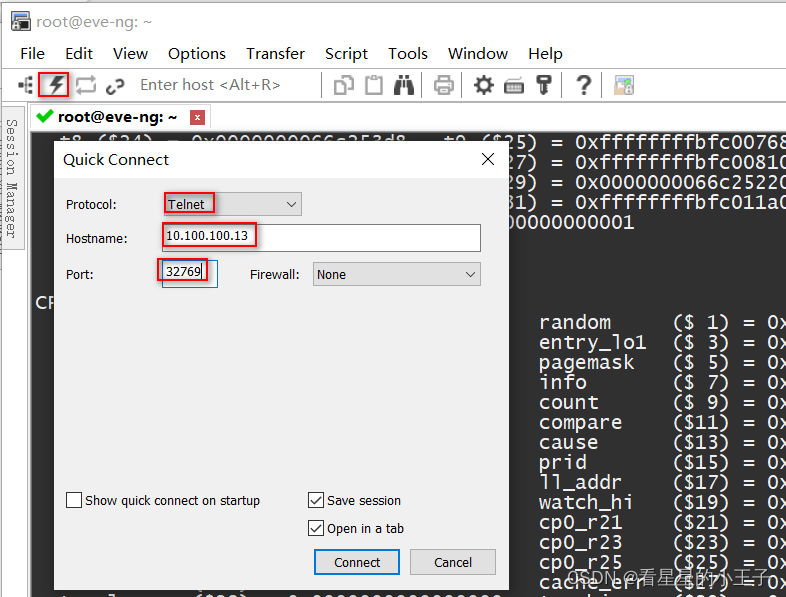Click the Quick Connect lightning bolt icon
Image resolution: width=786 pixels, height=597 pixels.
[x=55, y=85]
